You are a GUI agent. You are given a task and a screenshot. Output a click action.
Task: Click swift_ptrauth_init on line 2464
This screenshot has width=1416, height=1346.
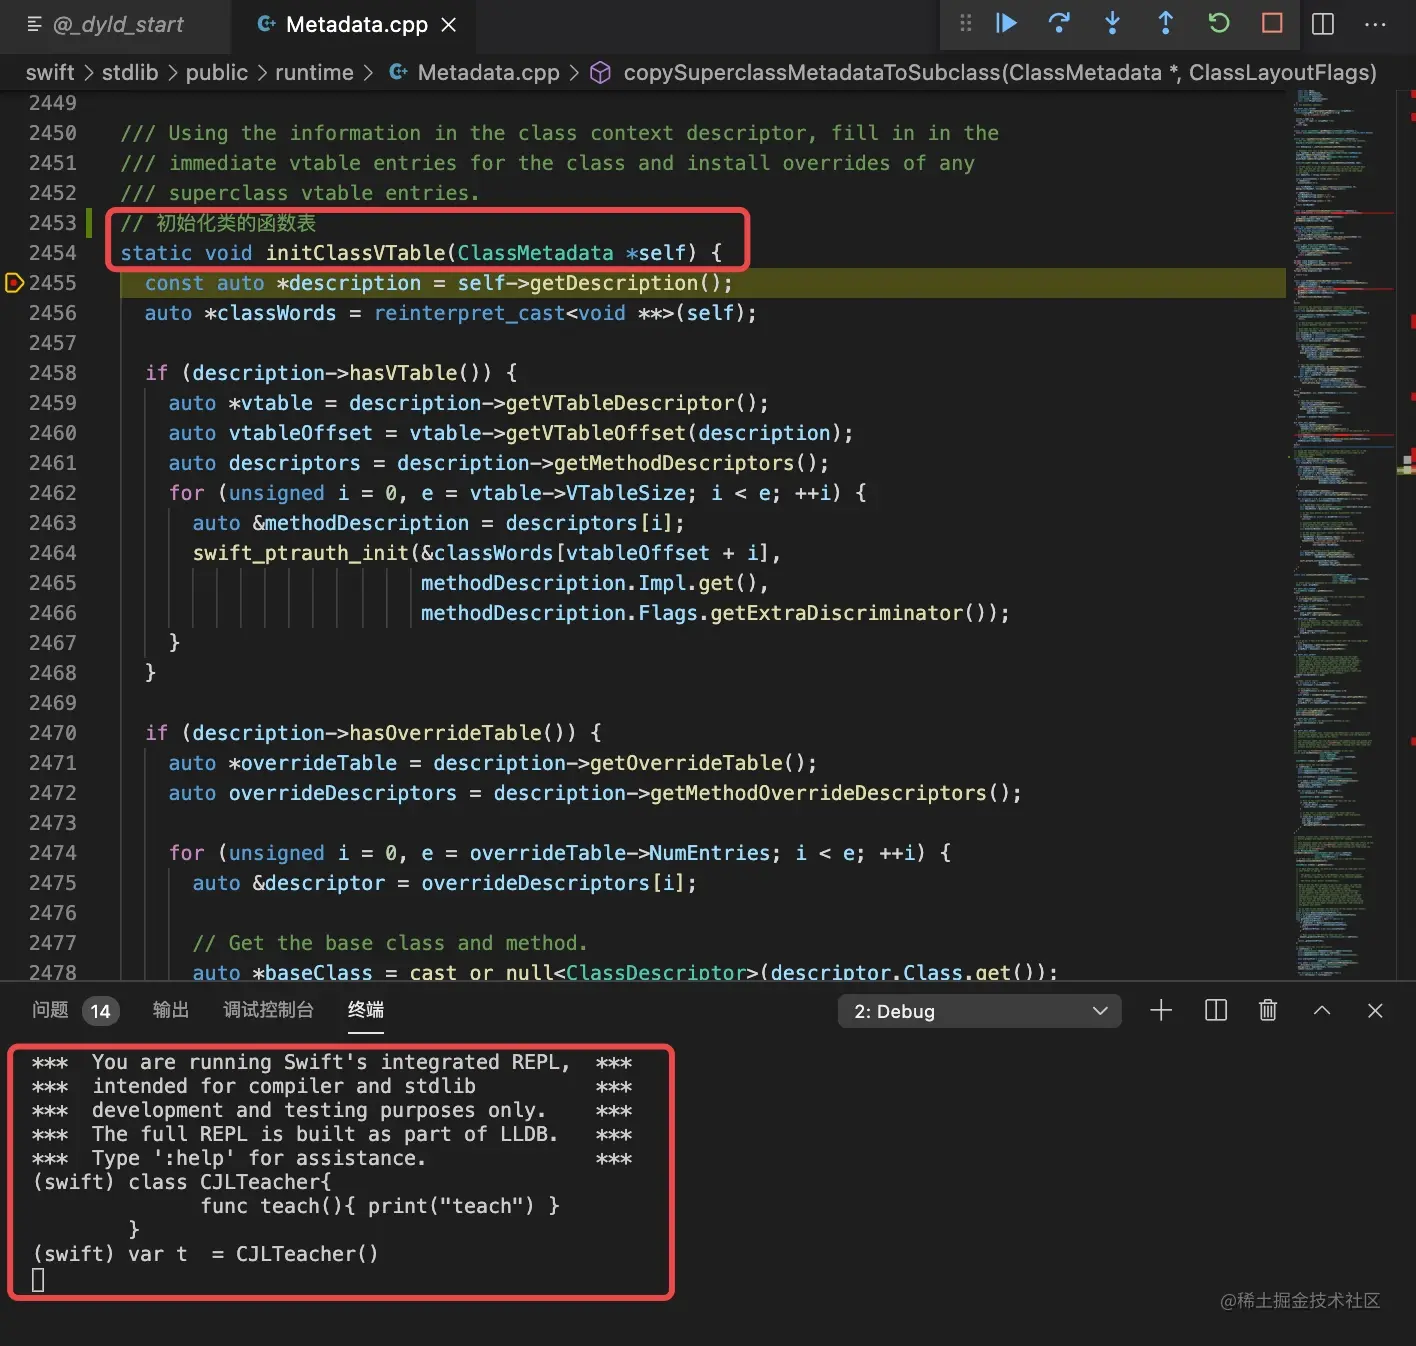(x=301, y=553)
